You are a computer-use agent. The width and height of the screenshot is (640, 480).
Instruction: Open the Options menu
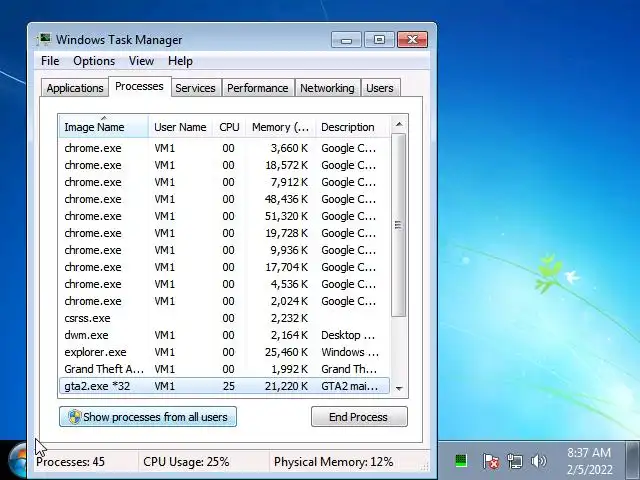coord(94,61)
